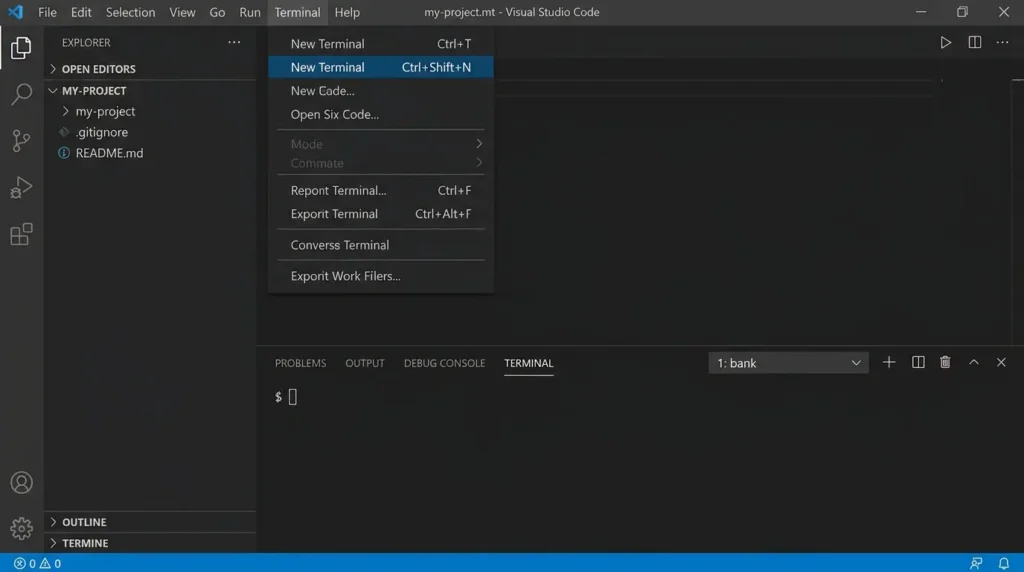1024x572 pixels.
Task: Open the File menu
Action: click(47, 12)
